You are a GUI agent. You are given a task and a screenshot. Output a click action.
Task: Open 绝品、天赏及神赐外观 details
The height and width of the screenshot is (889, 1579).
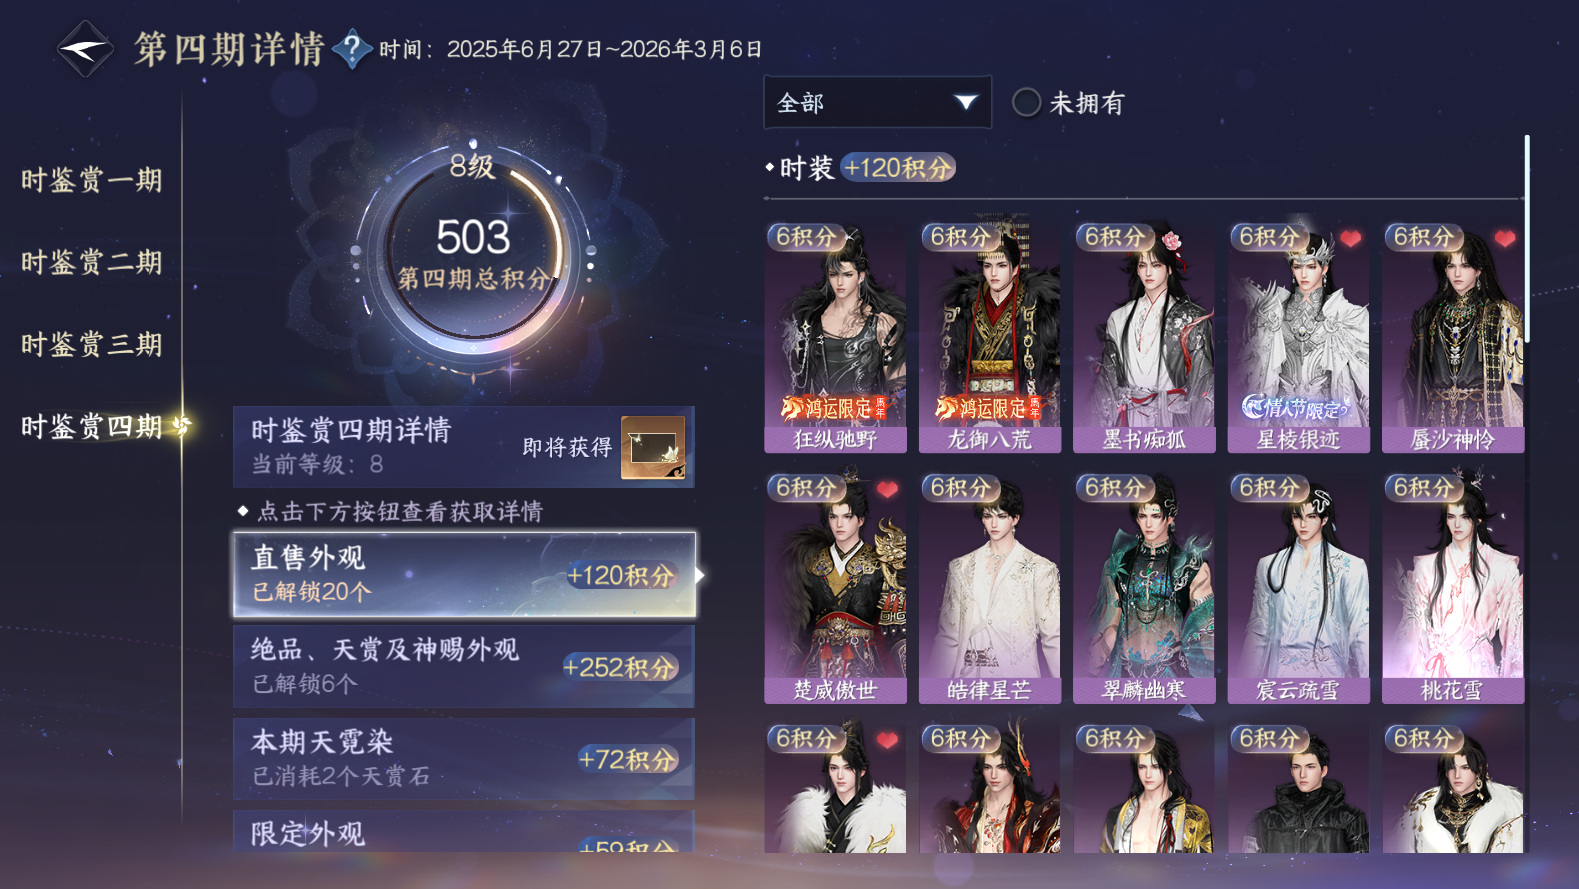(x=463, y=667)
